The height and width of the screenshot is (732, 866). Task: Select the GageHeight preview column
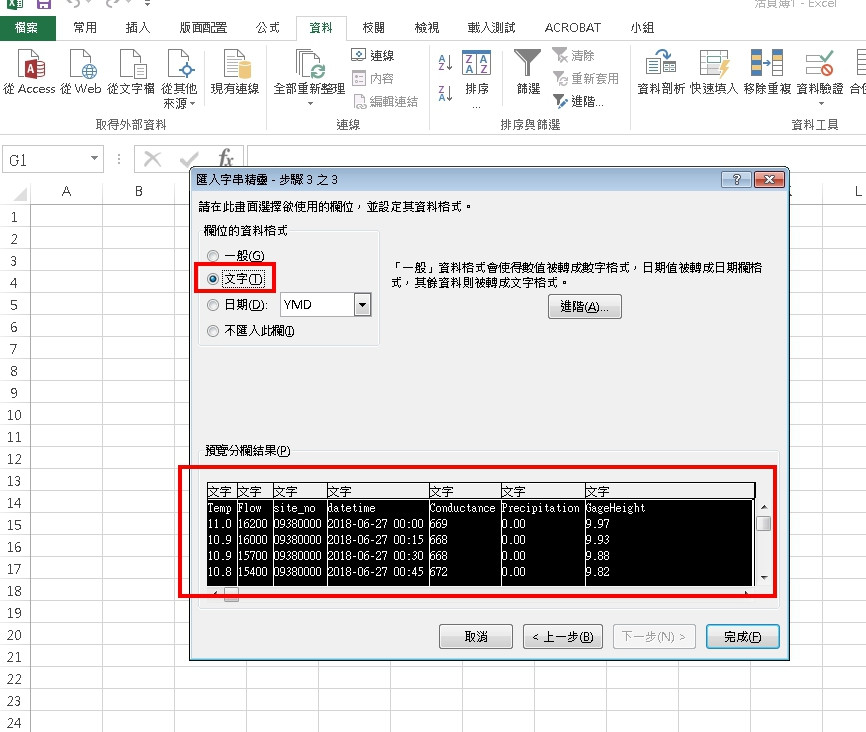click(x=669, y=535)
